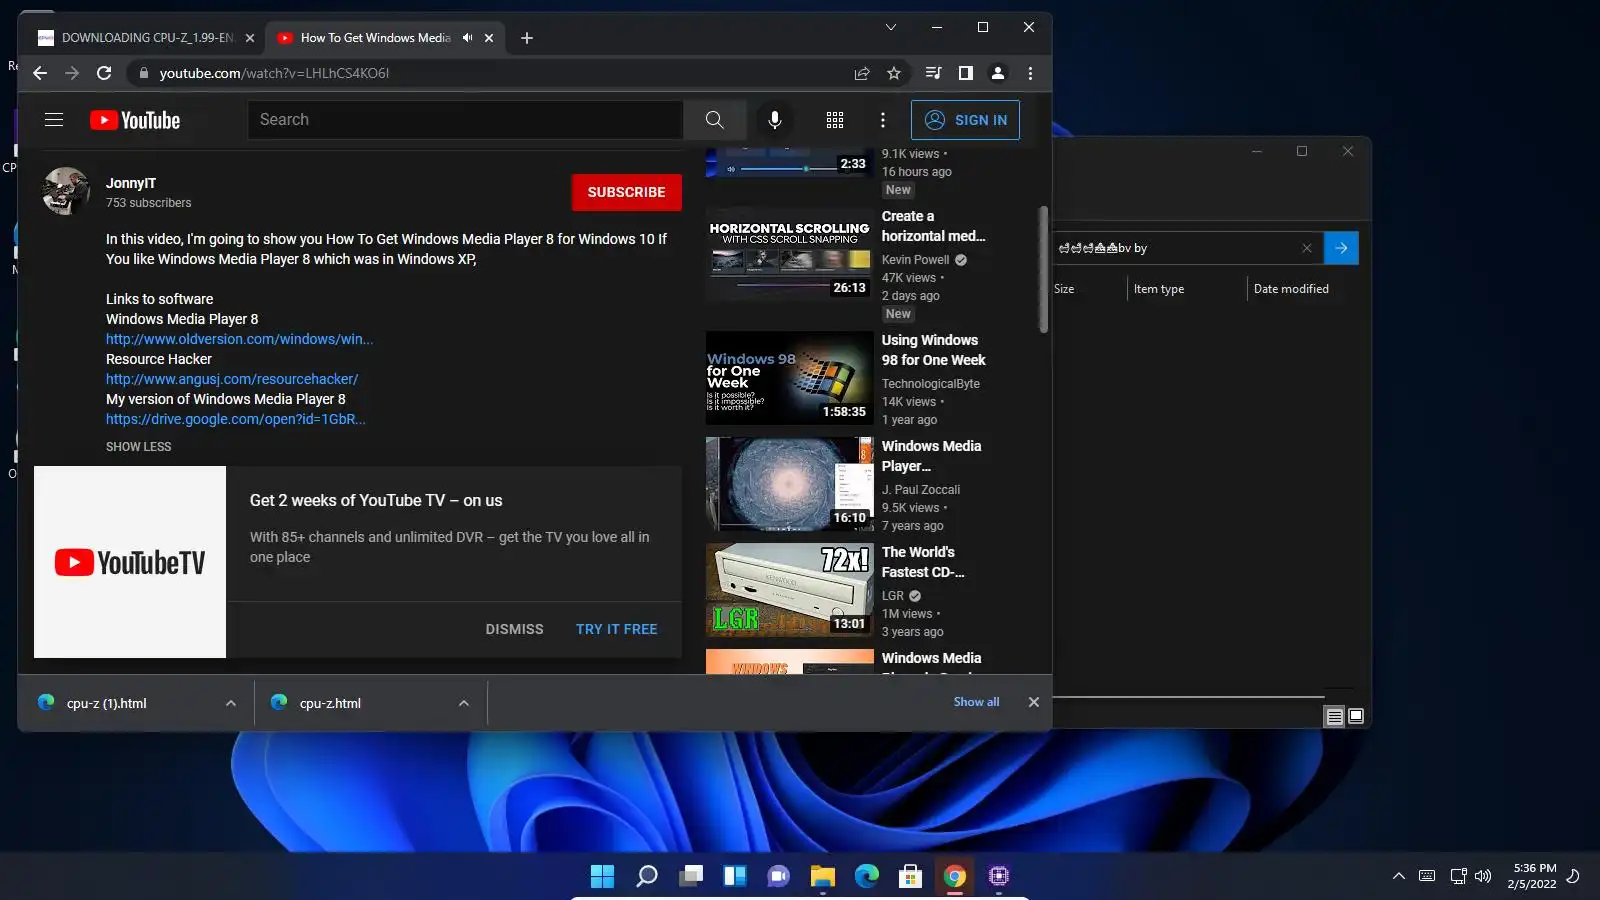1600x900 pixels.
Task: Open Windows 98 for One Week thumbnail
Action: pyautogui.click(x=790, y=378)
